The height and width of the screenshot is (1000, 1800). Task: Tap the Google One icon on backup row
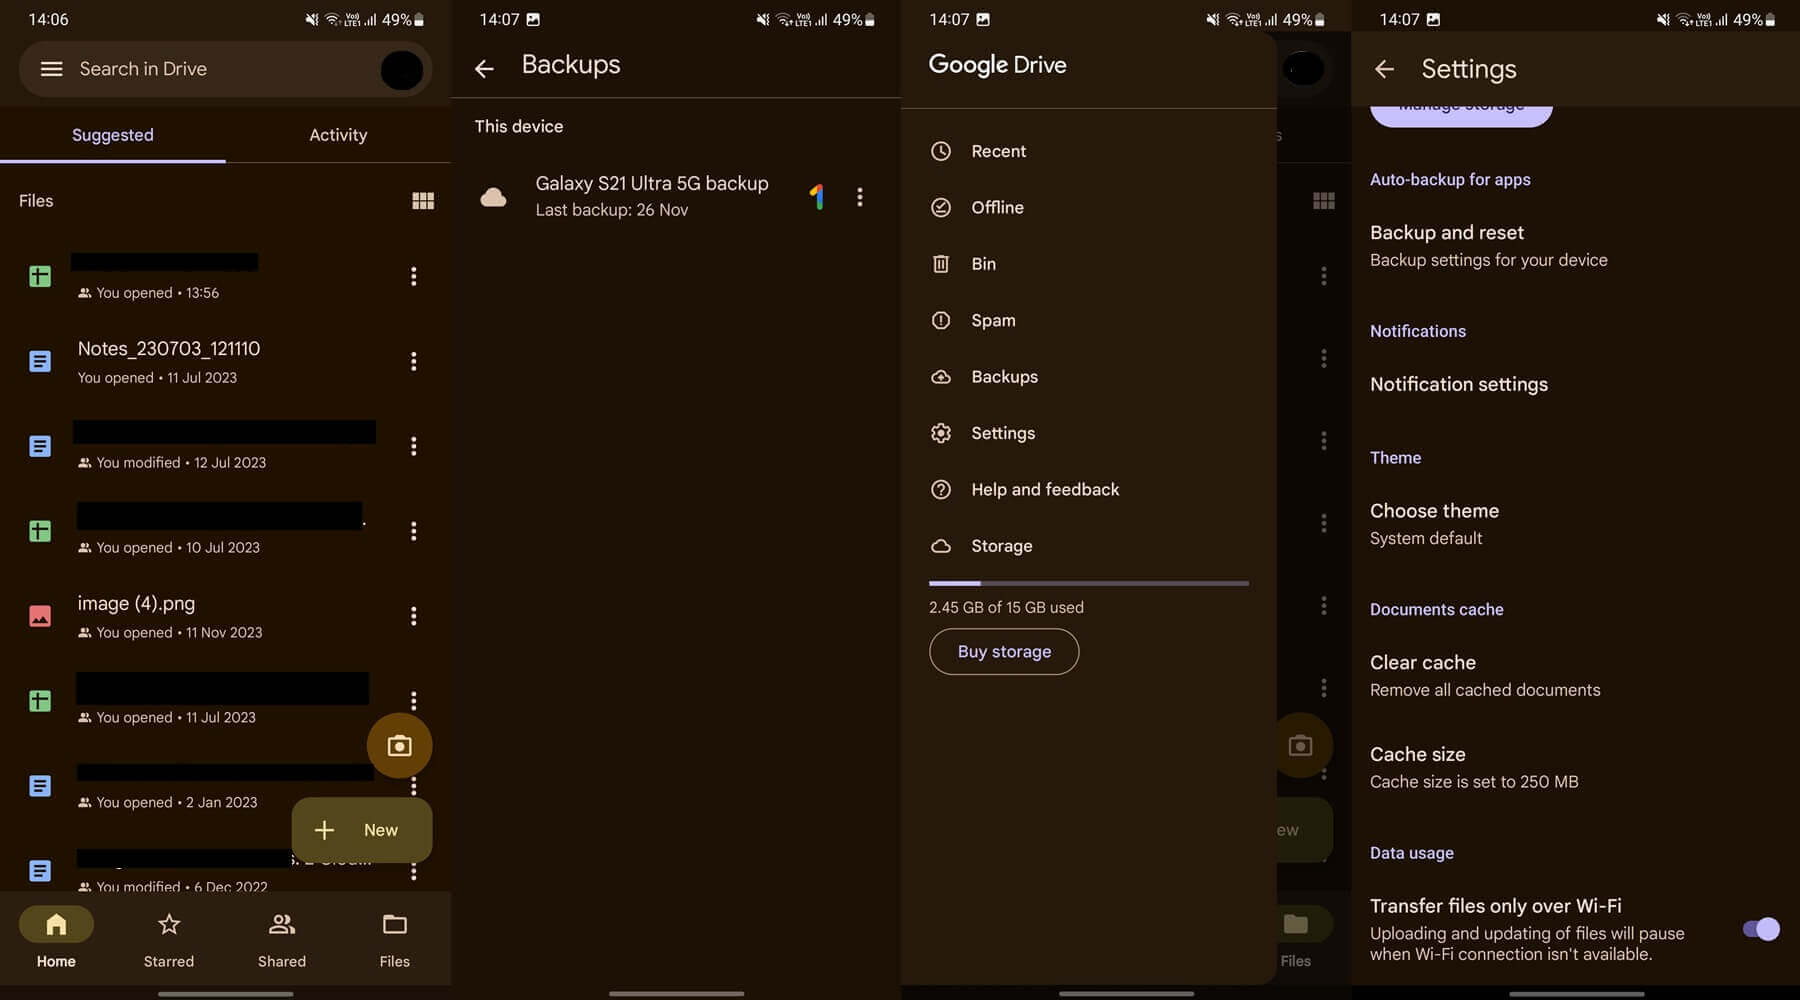coord(817,197)
